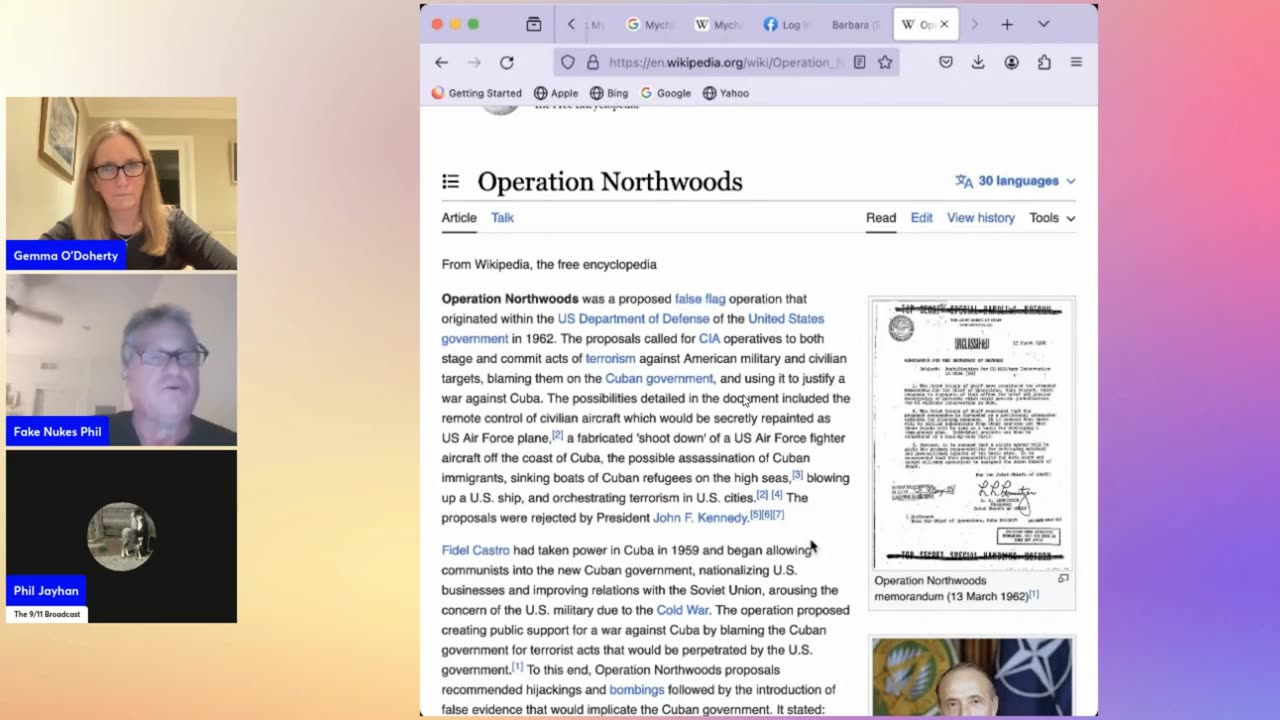This screenshot has width=1280, height=720.
Task: Open the Apple bookmark
Action: [556, 93]
